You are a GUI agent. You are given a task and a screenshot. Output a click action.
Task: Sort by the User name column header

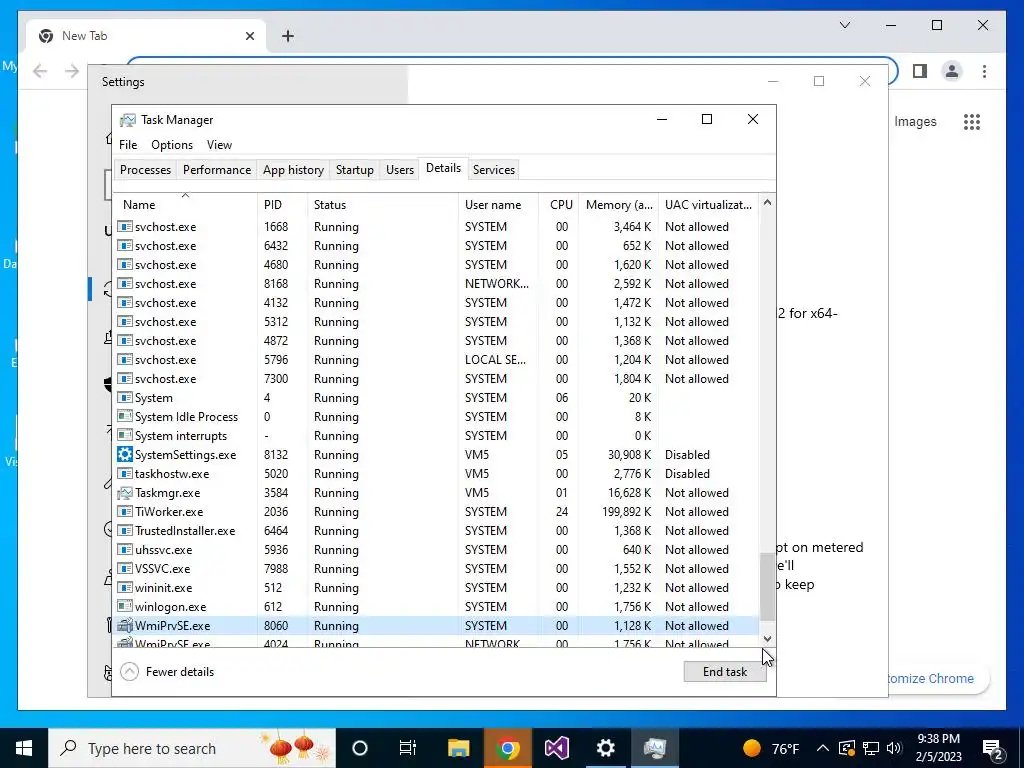(498, 204)
